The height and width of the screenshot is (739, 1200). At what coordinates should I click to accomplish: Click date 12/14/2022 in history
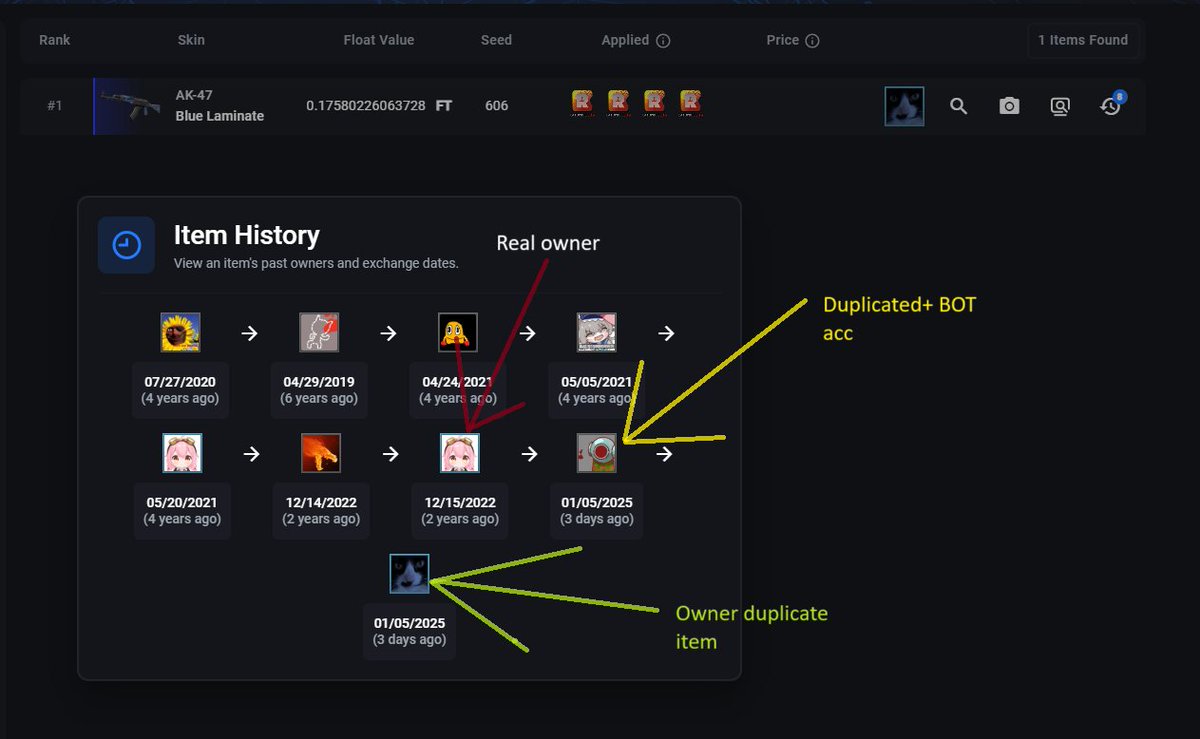click(320, 502)
